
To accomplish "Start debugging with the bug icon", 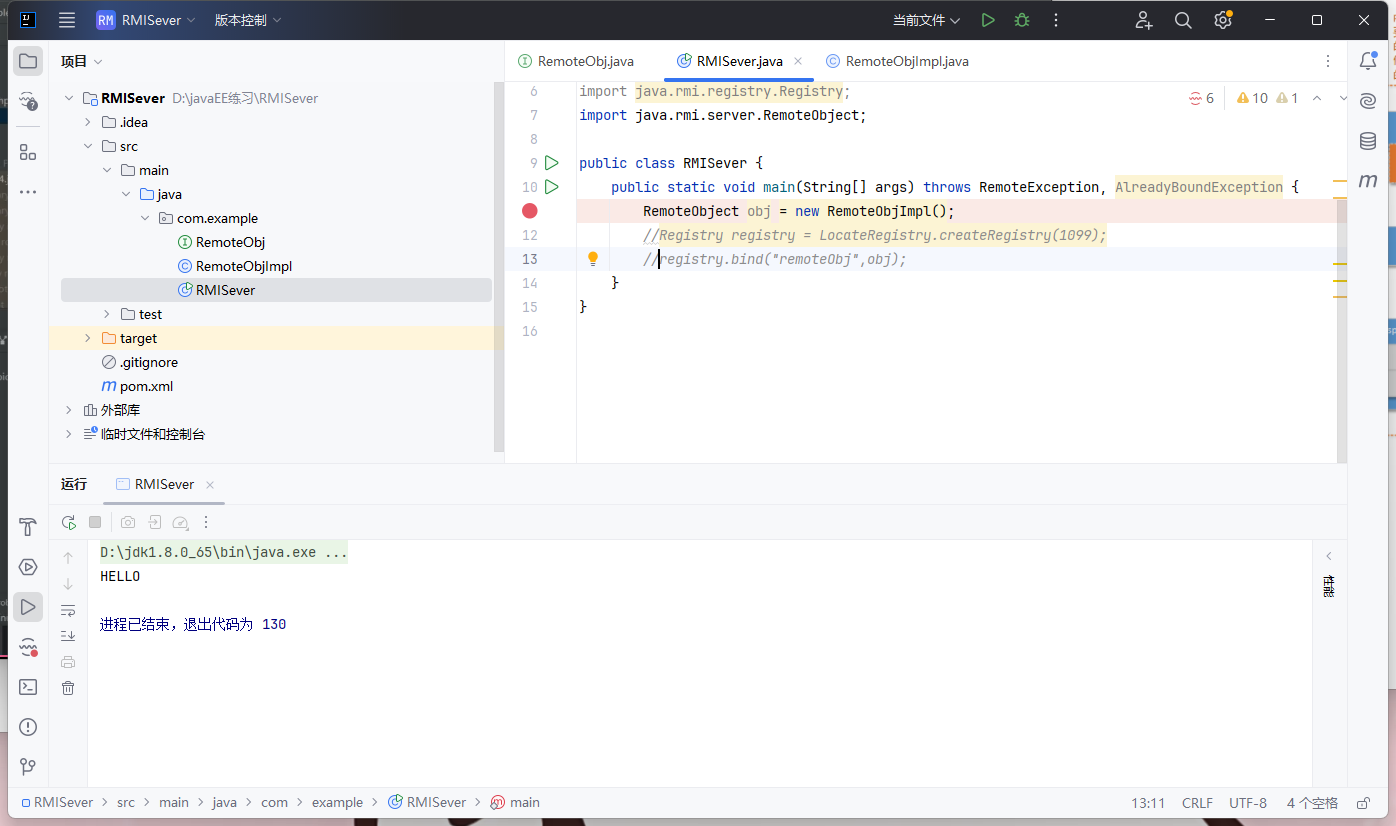I will [x=1021, y=20].
